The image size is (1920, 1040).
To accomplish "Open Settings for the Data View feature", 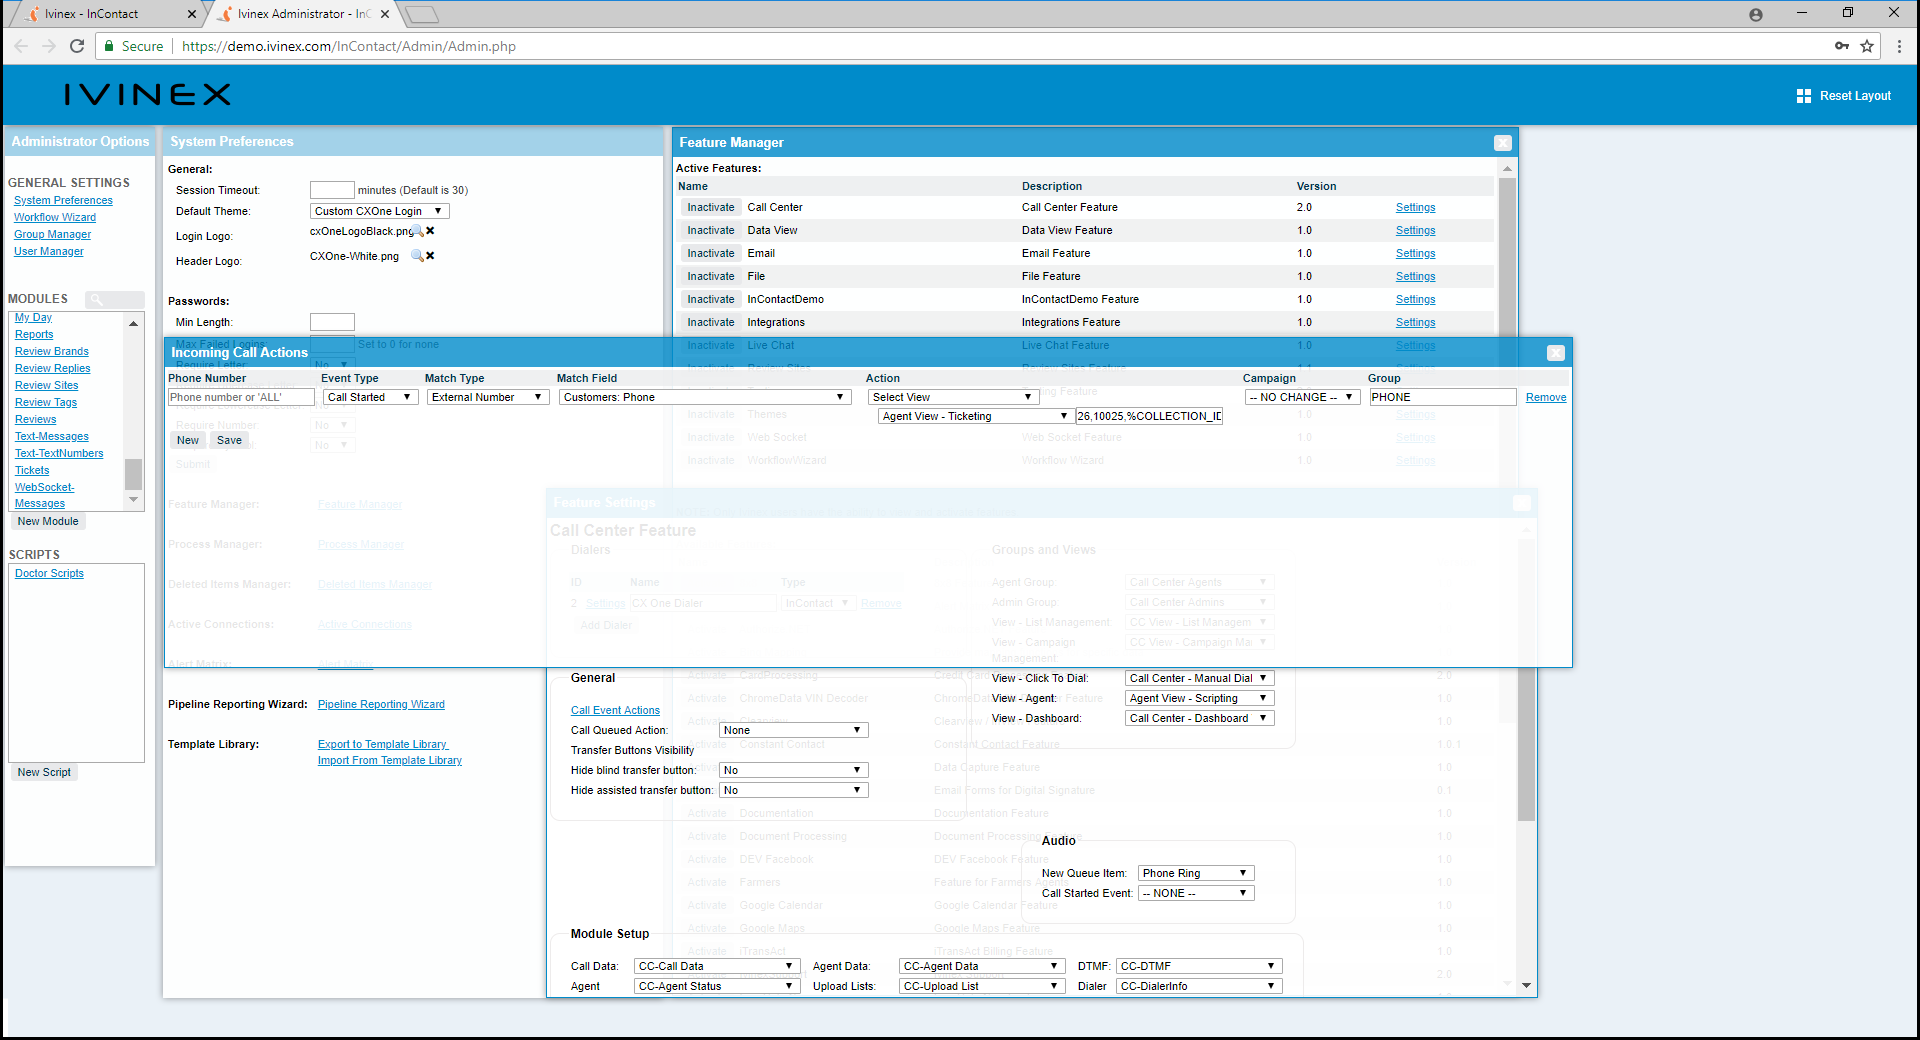I will (x=1415, y=231).
